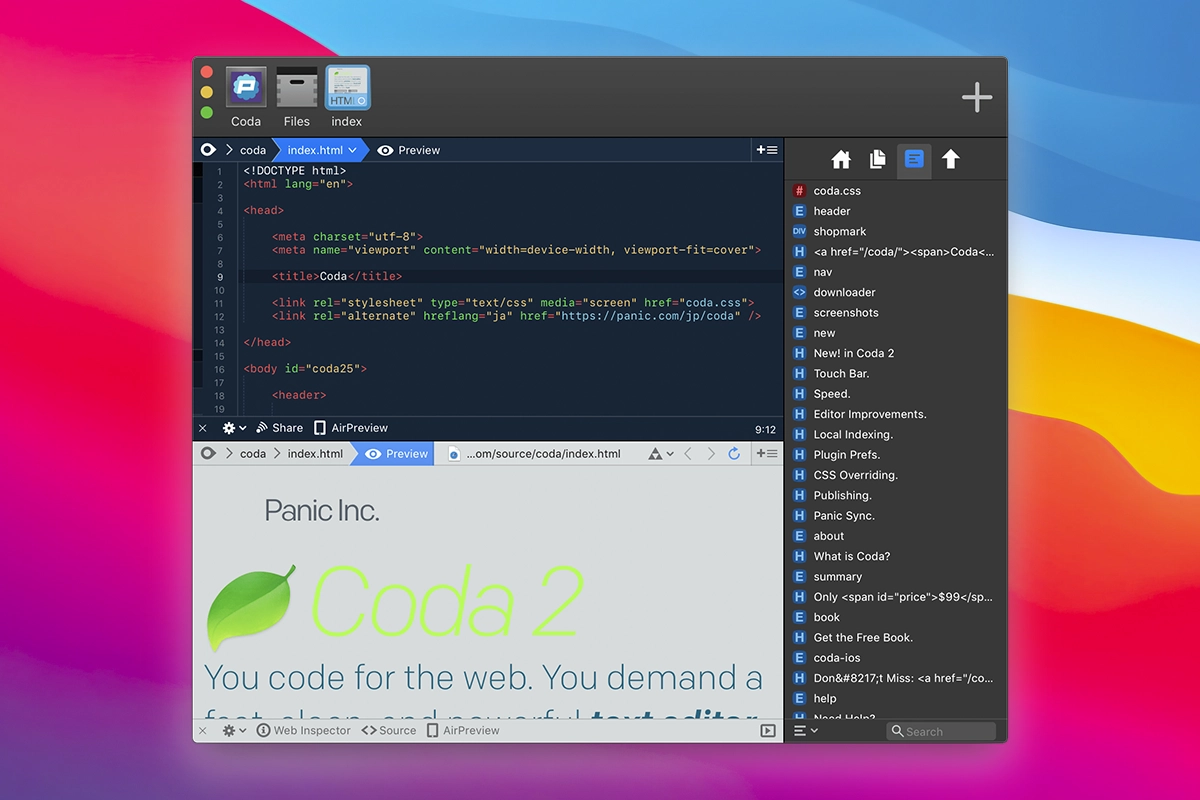The height and width of the screenshot is (800, 1200).
Task: Select "What is Coda?" in the navigator
Action: tap(851, 556)
